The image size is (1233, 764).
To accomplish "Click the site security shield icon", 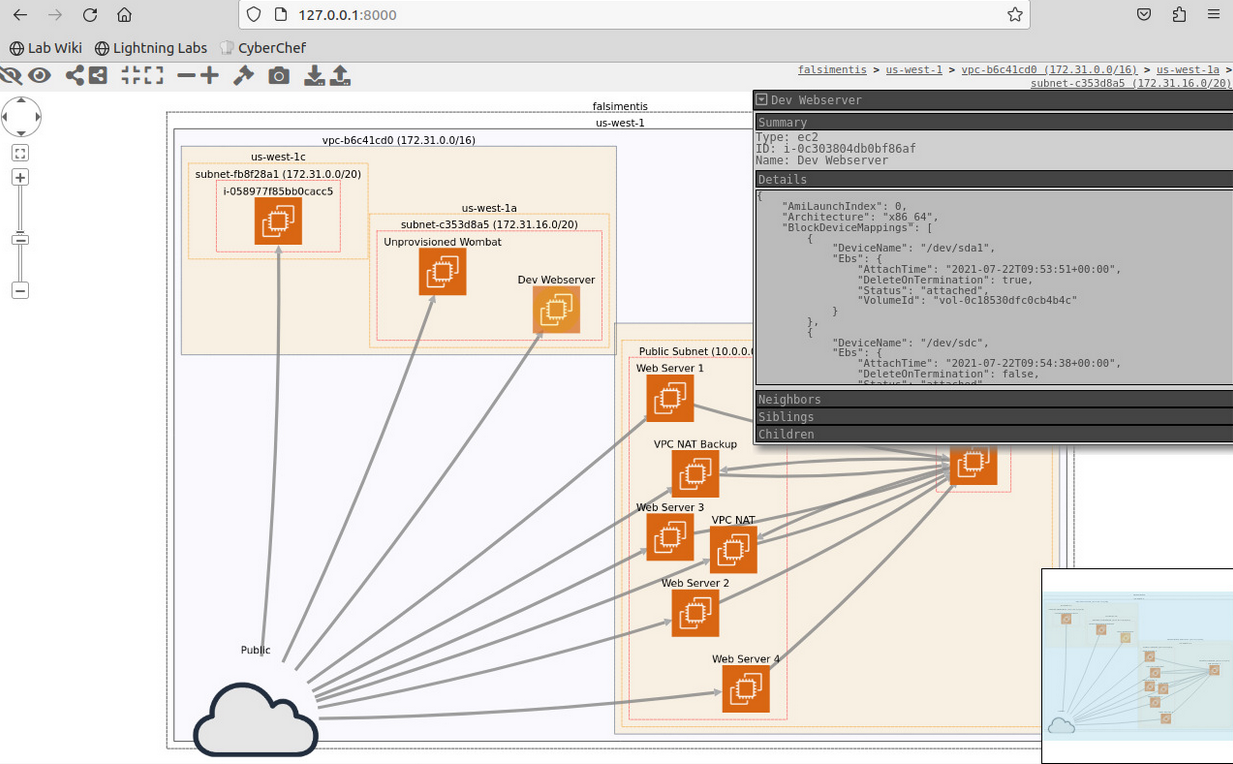I will click(x=254, y=15).
